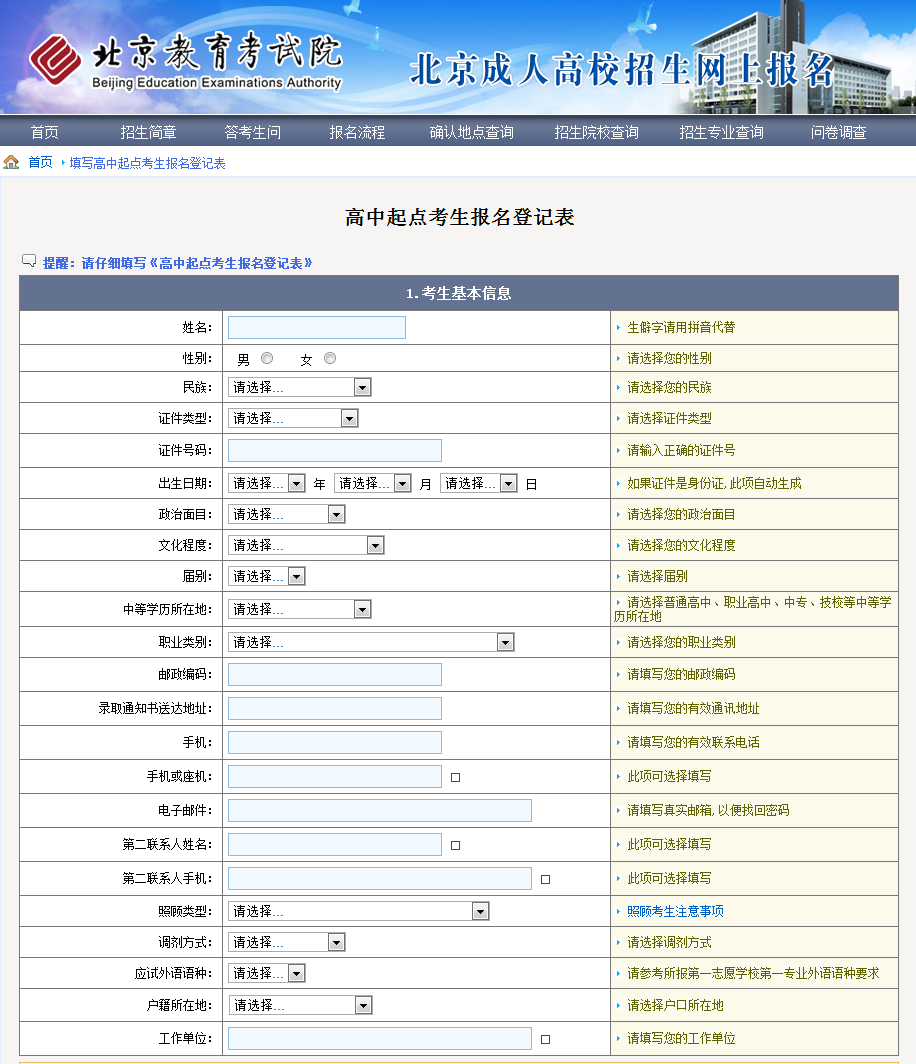Click the 首页 breadcrumb link
The height and width of the screenshot is (1064, 916).
pyautogui.click(x=40, y=162)
